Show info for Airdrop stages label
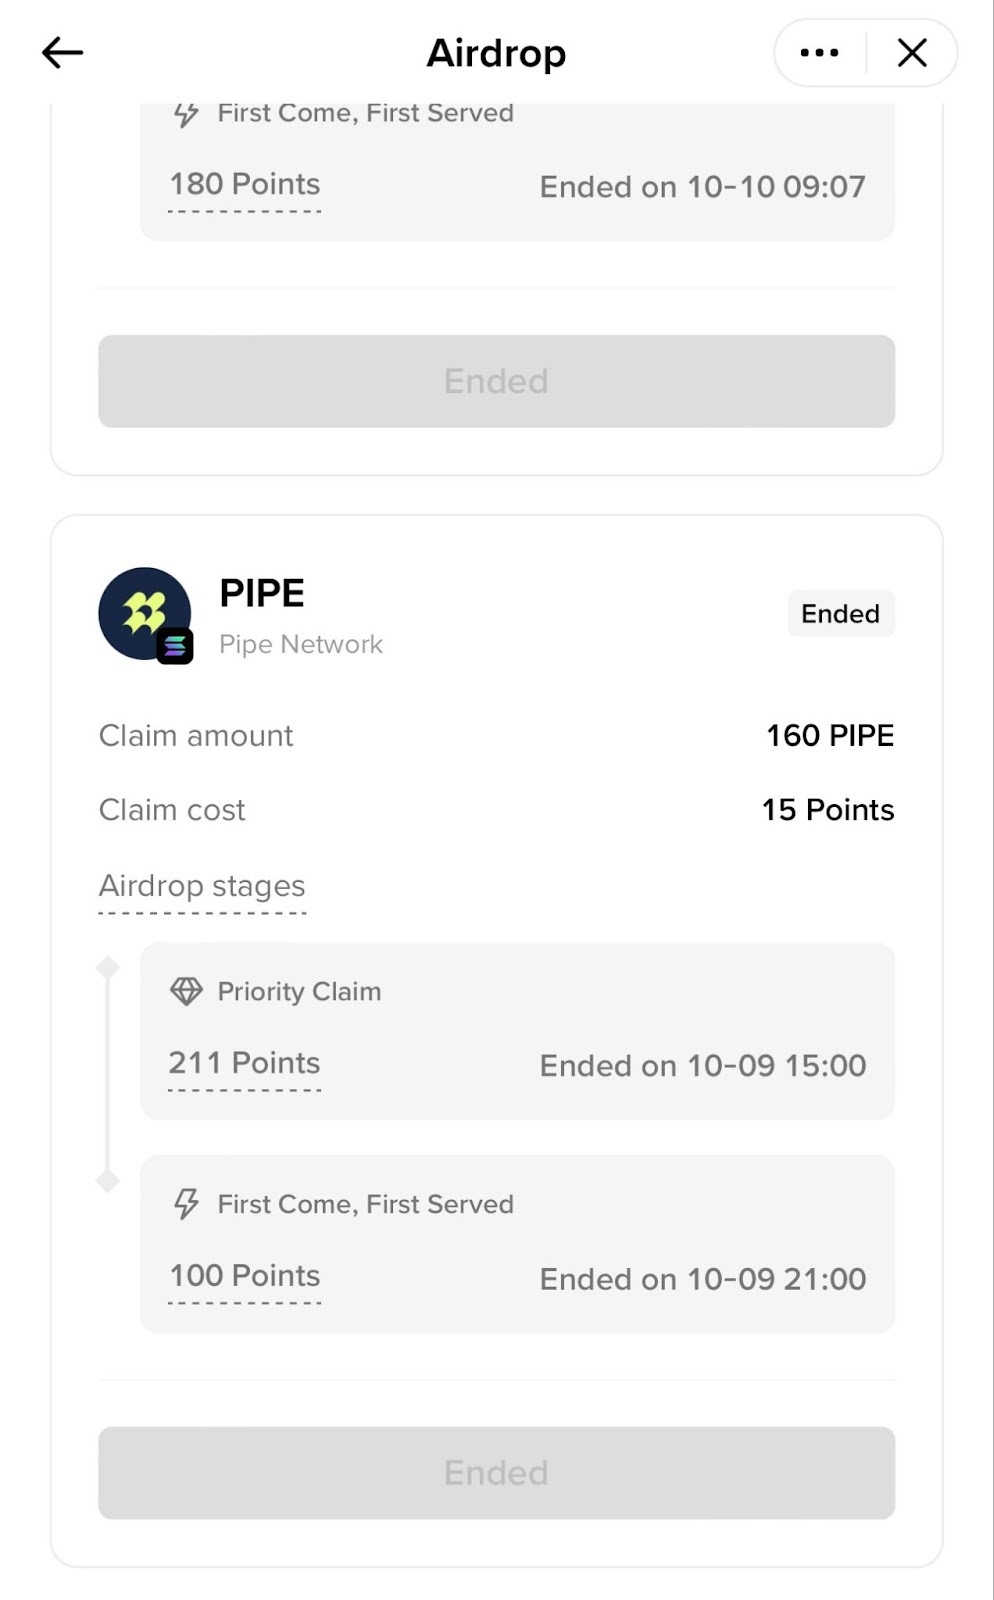 point(202,886)
